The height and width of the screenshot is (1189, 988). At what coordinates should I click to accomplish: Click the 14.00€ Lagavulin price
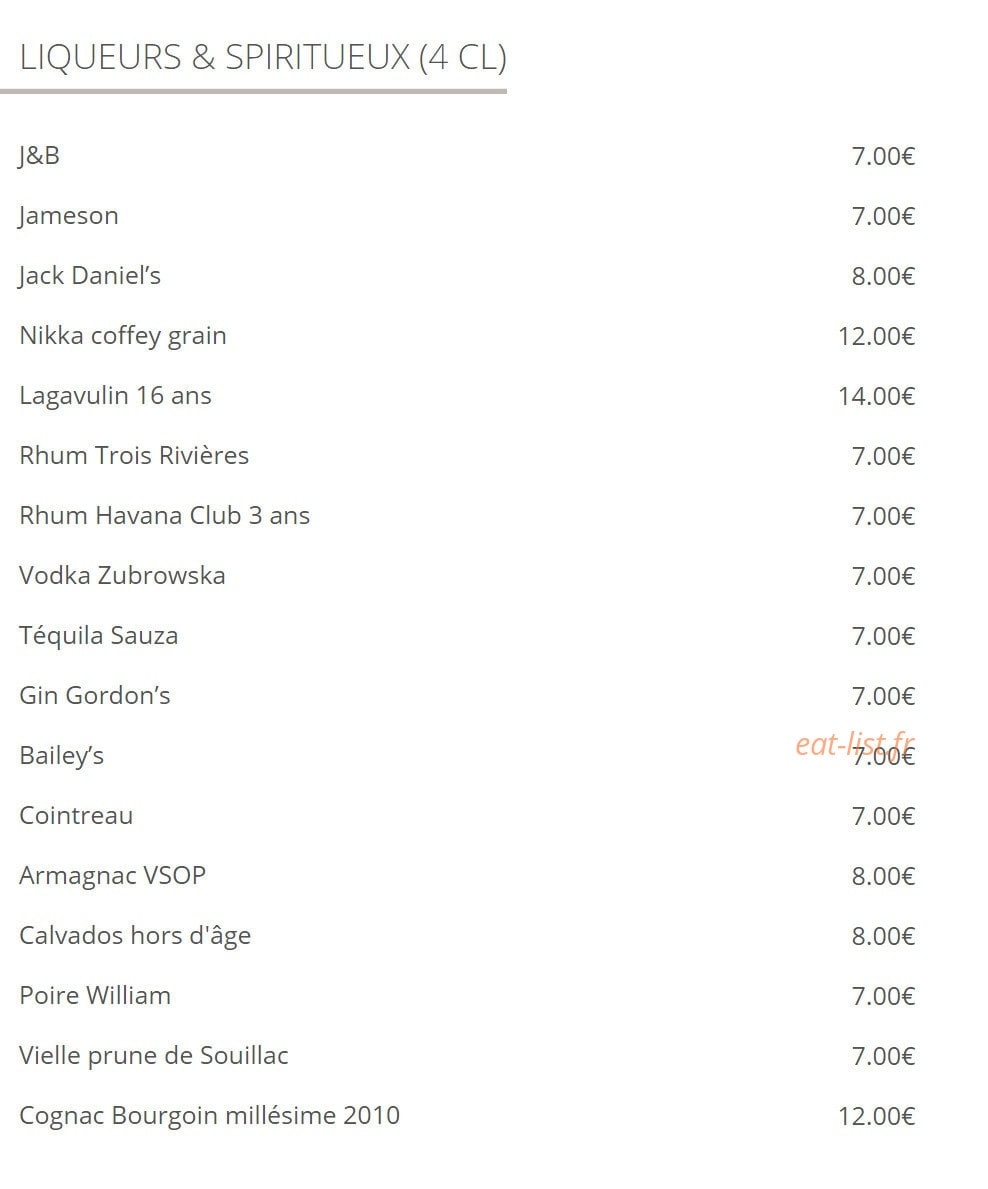tap(877, 397)
